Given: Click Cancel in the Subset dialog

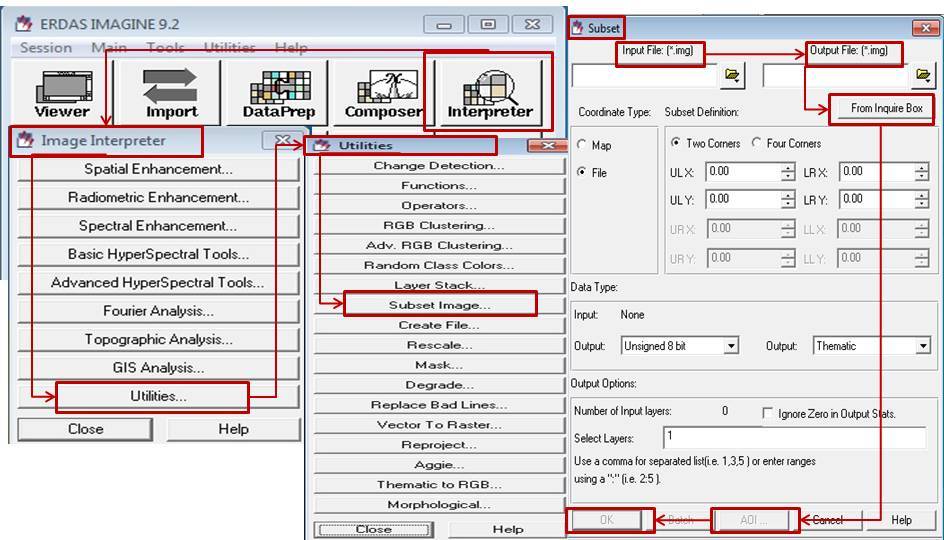Looking at the screenshot, I should (x=827, y=520).
